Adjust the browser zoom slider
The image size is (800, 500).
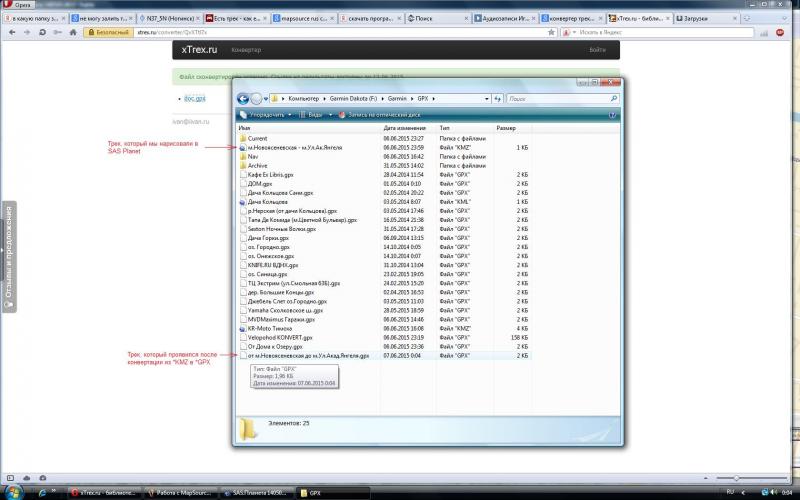coord(737,479)
